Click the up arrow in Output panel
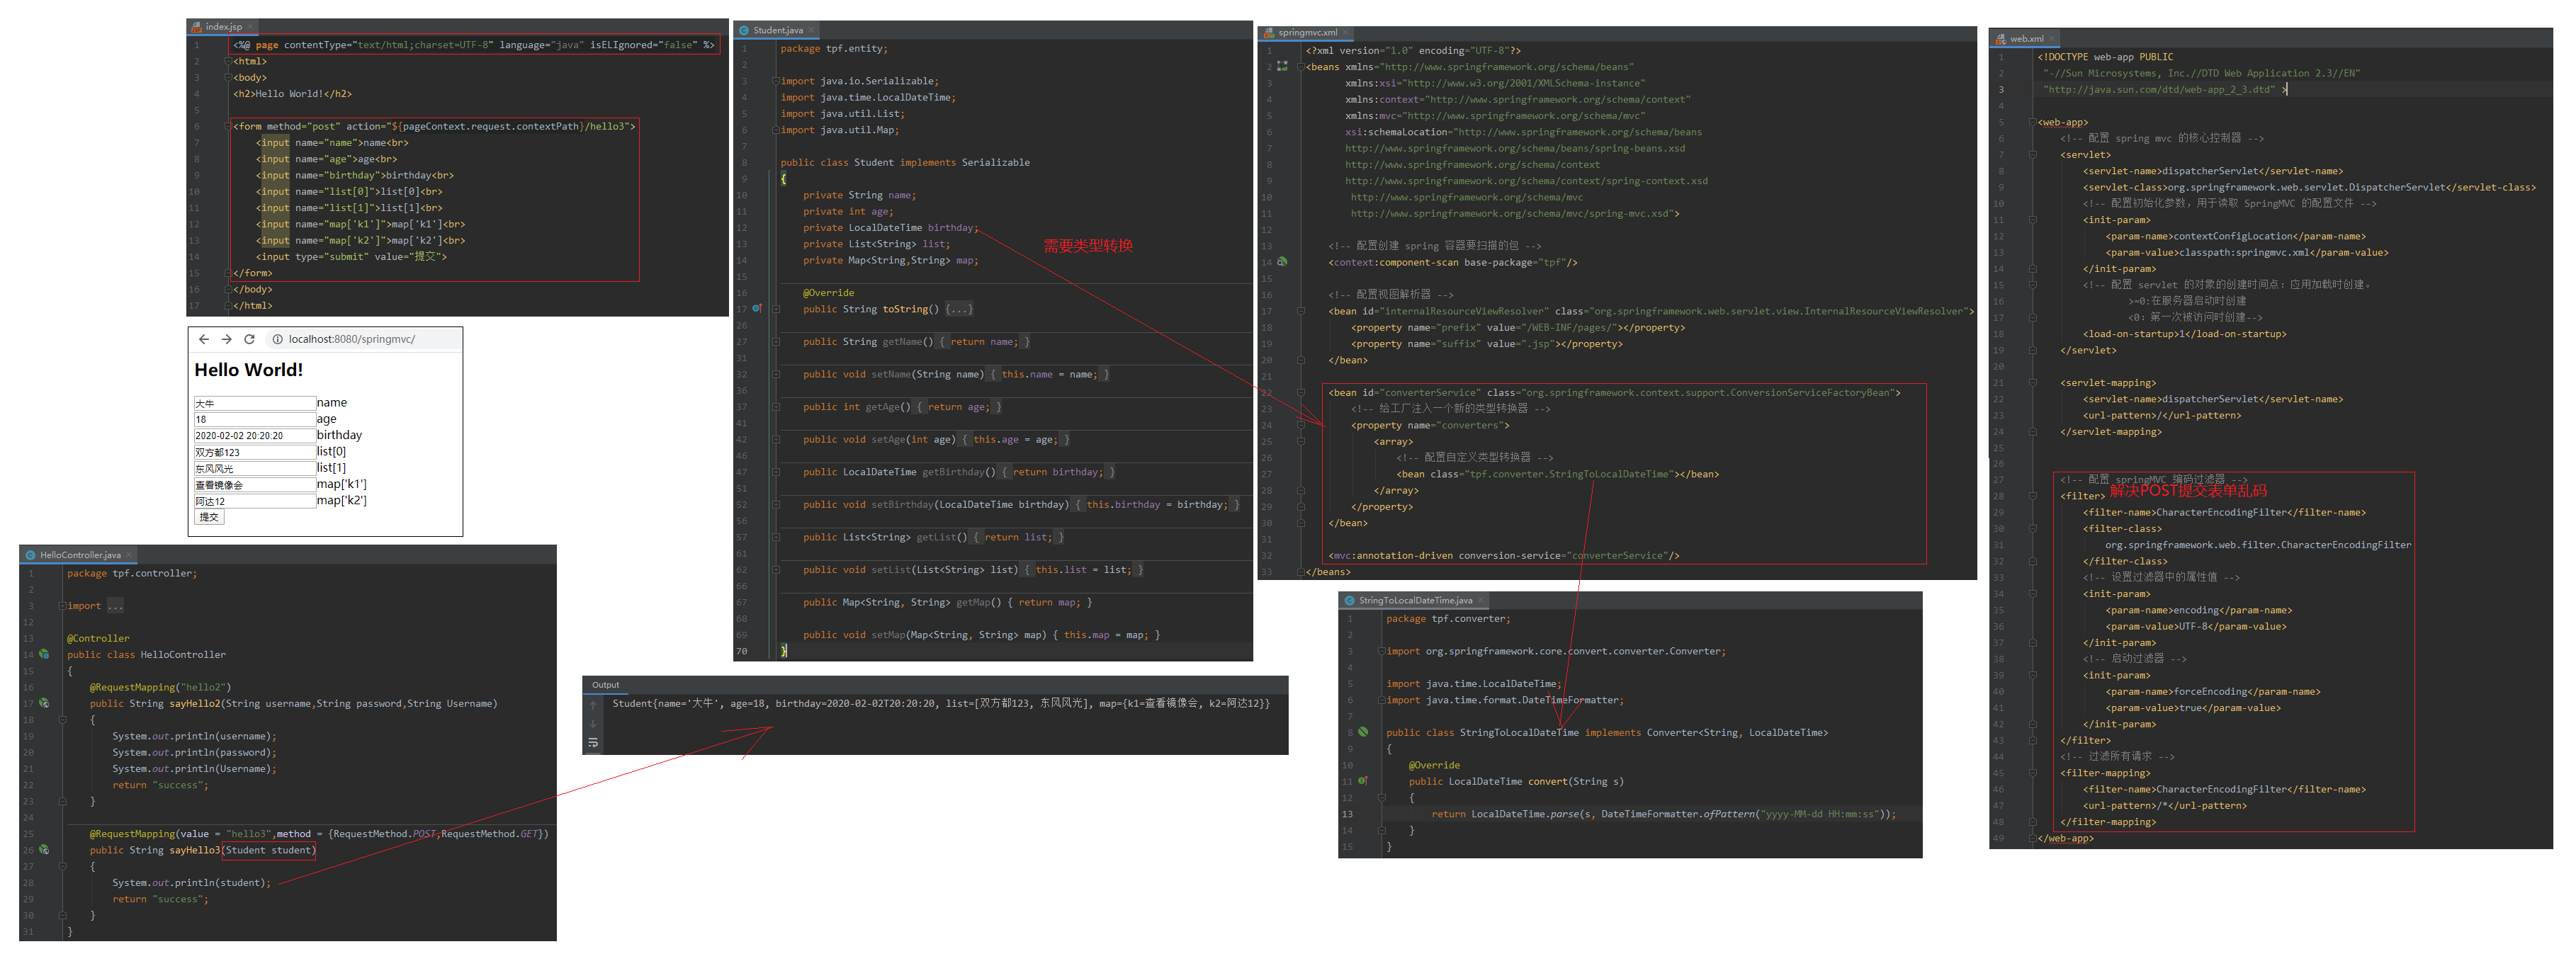Screen dimensions: 2576x966 click(x=593, y=705)
